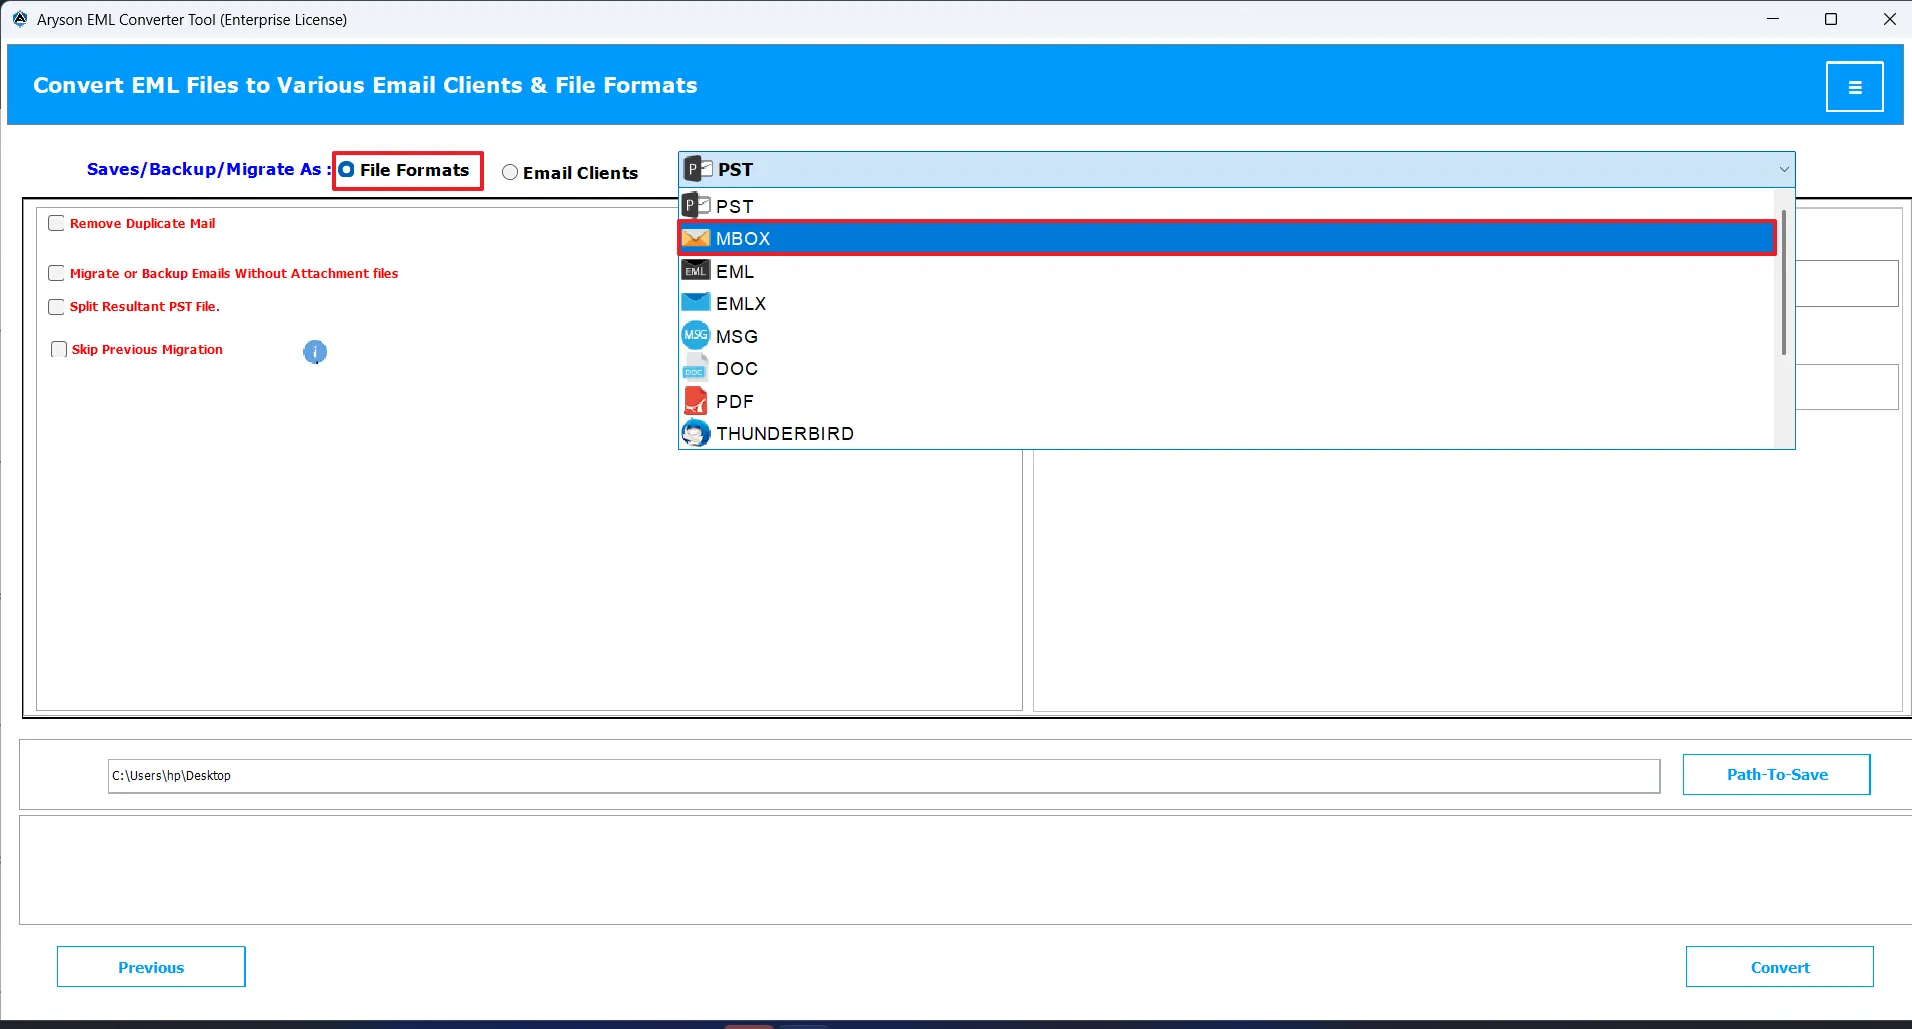The height and width of the screenshot is (1029, 1912).
Task: Click the DOC file icon in the list
Action: 696,368
